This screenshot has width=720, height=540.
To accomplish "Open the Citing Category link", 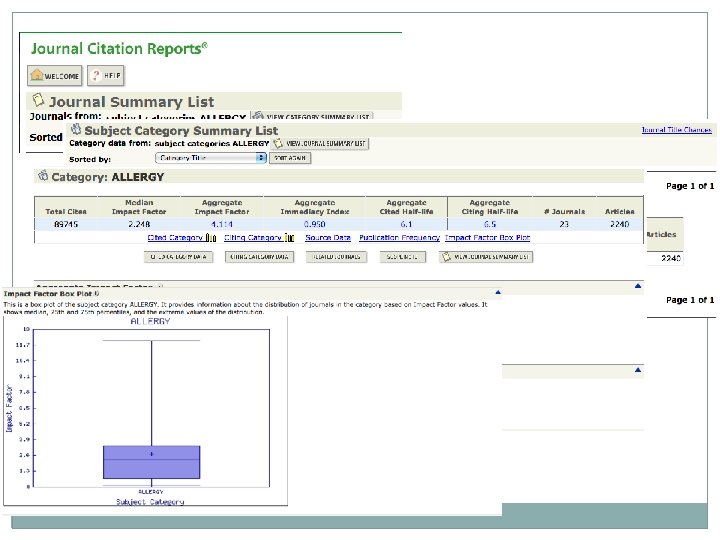I will [253, 237].
